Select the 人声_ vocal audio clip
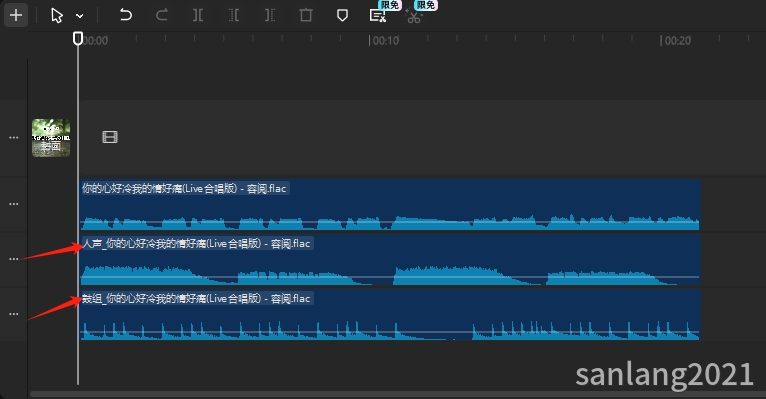This screenshot has width=766, height=399. pos(390,260)
